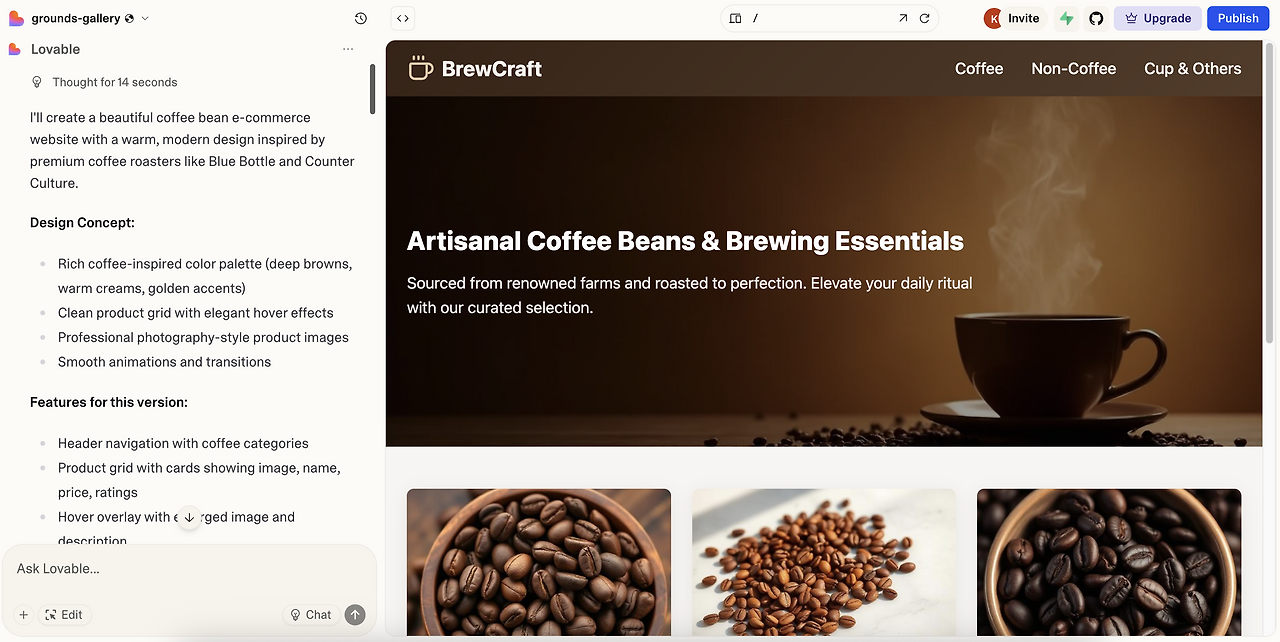Click the Upgrade button
The width and height of the screenshot is (1280, 642).
1158,18
